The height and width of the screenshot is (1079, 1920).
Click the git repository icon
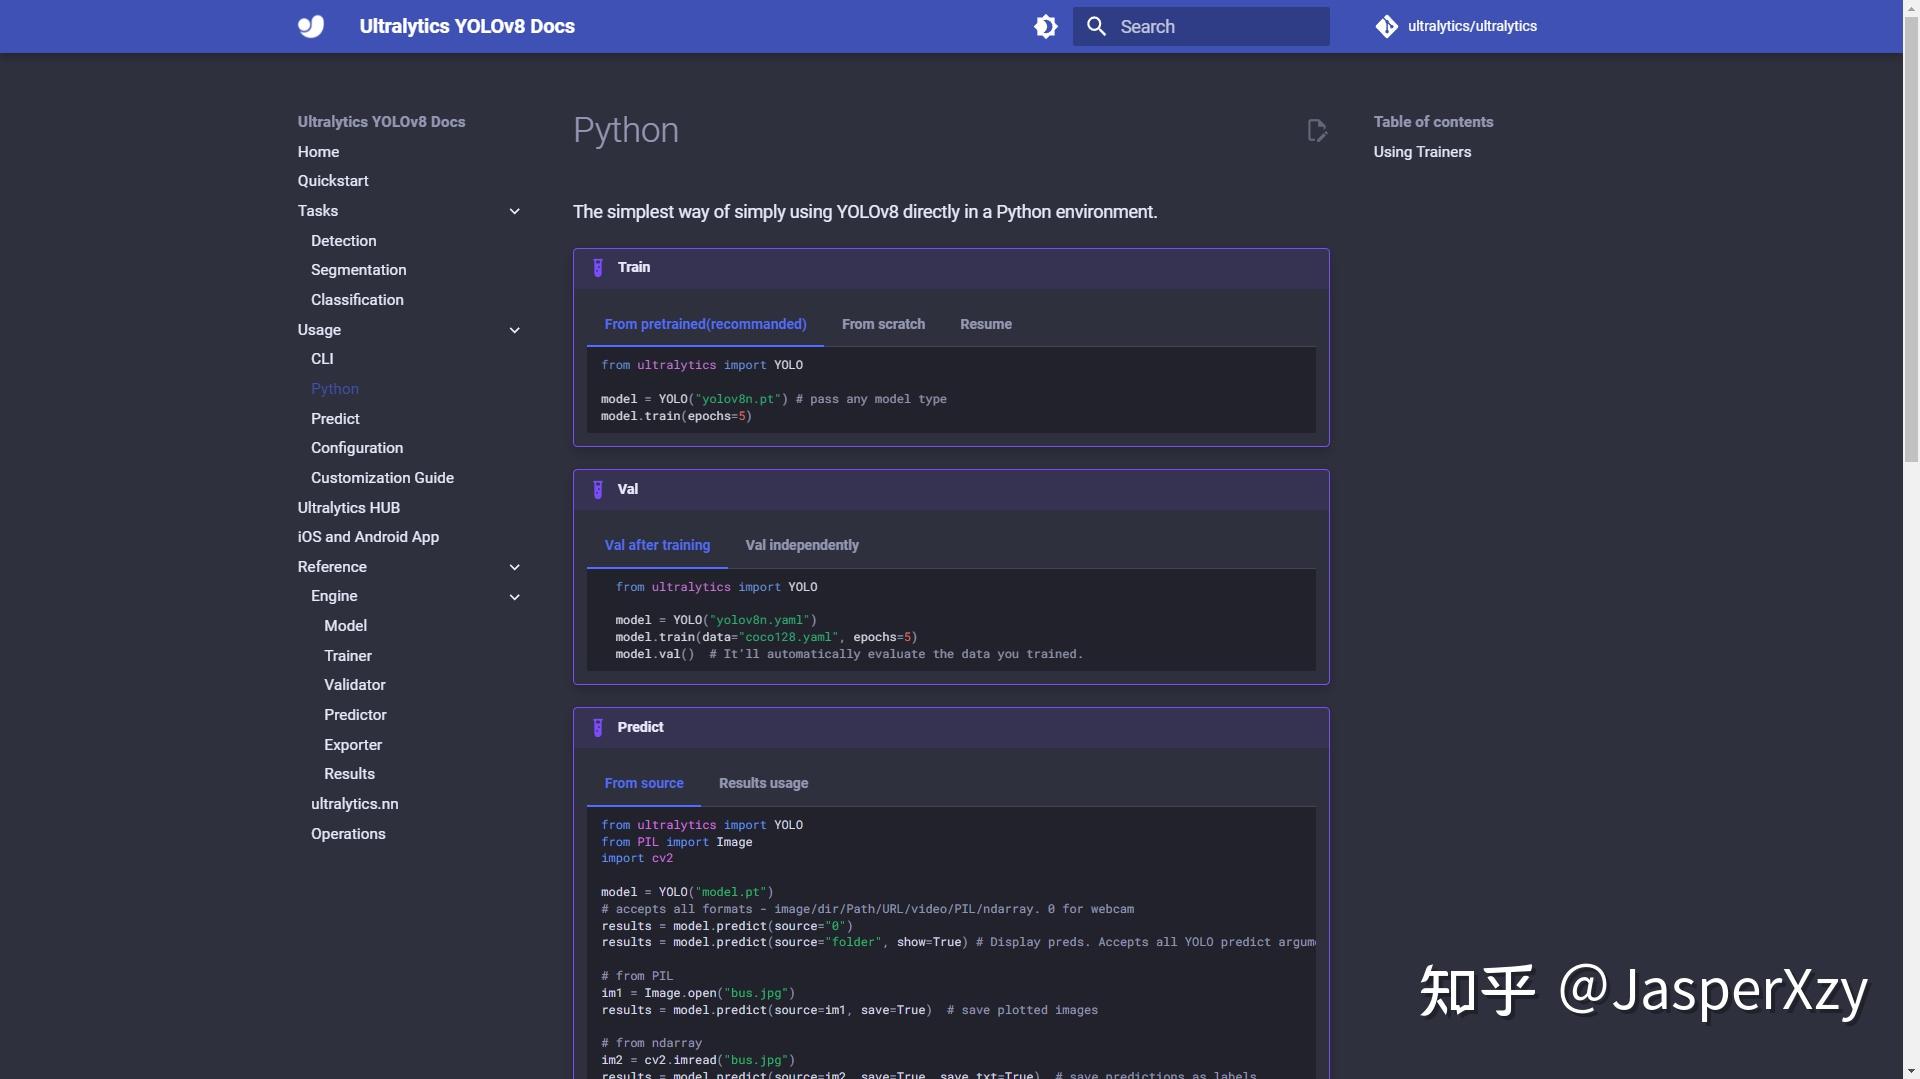click(1386, 26)
